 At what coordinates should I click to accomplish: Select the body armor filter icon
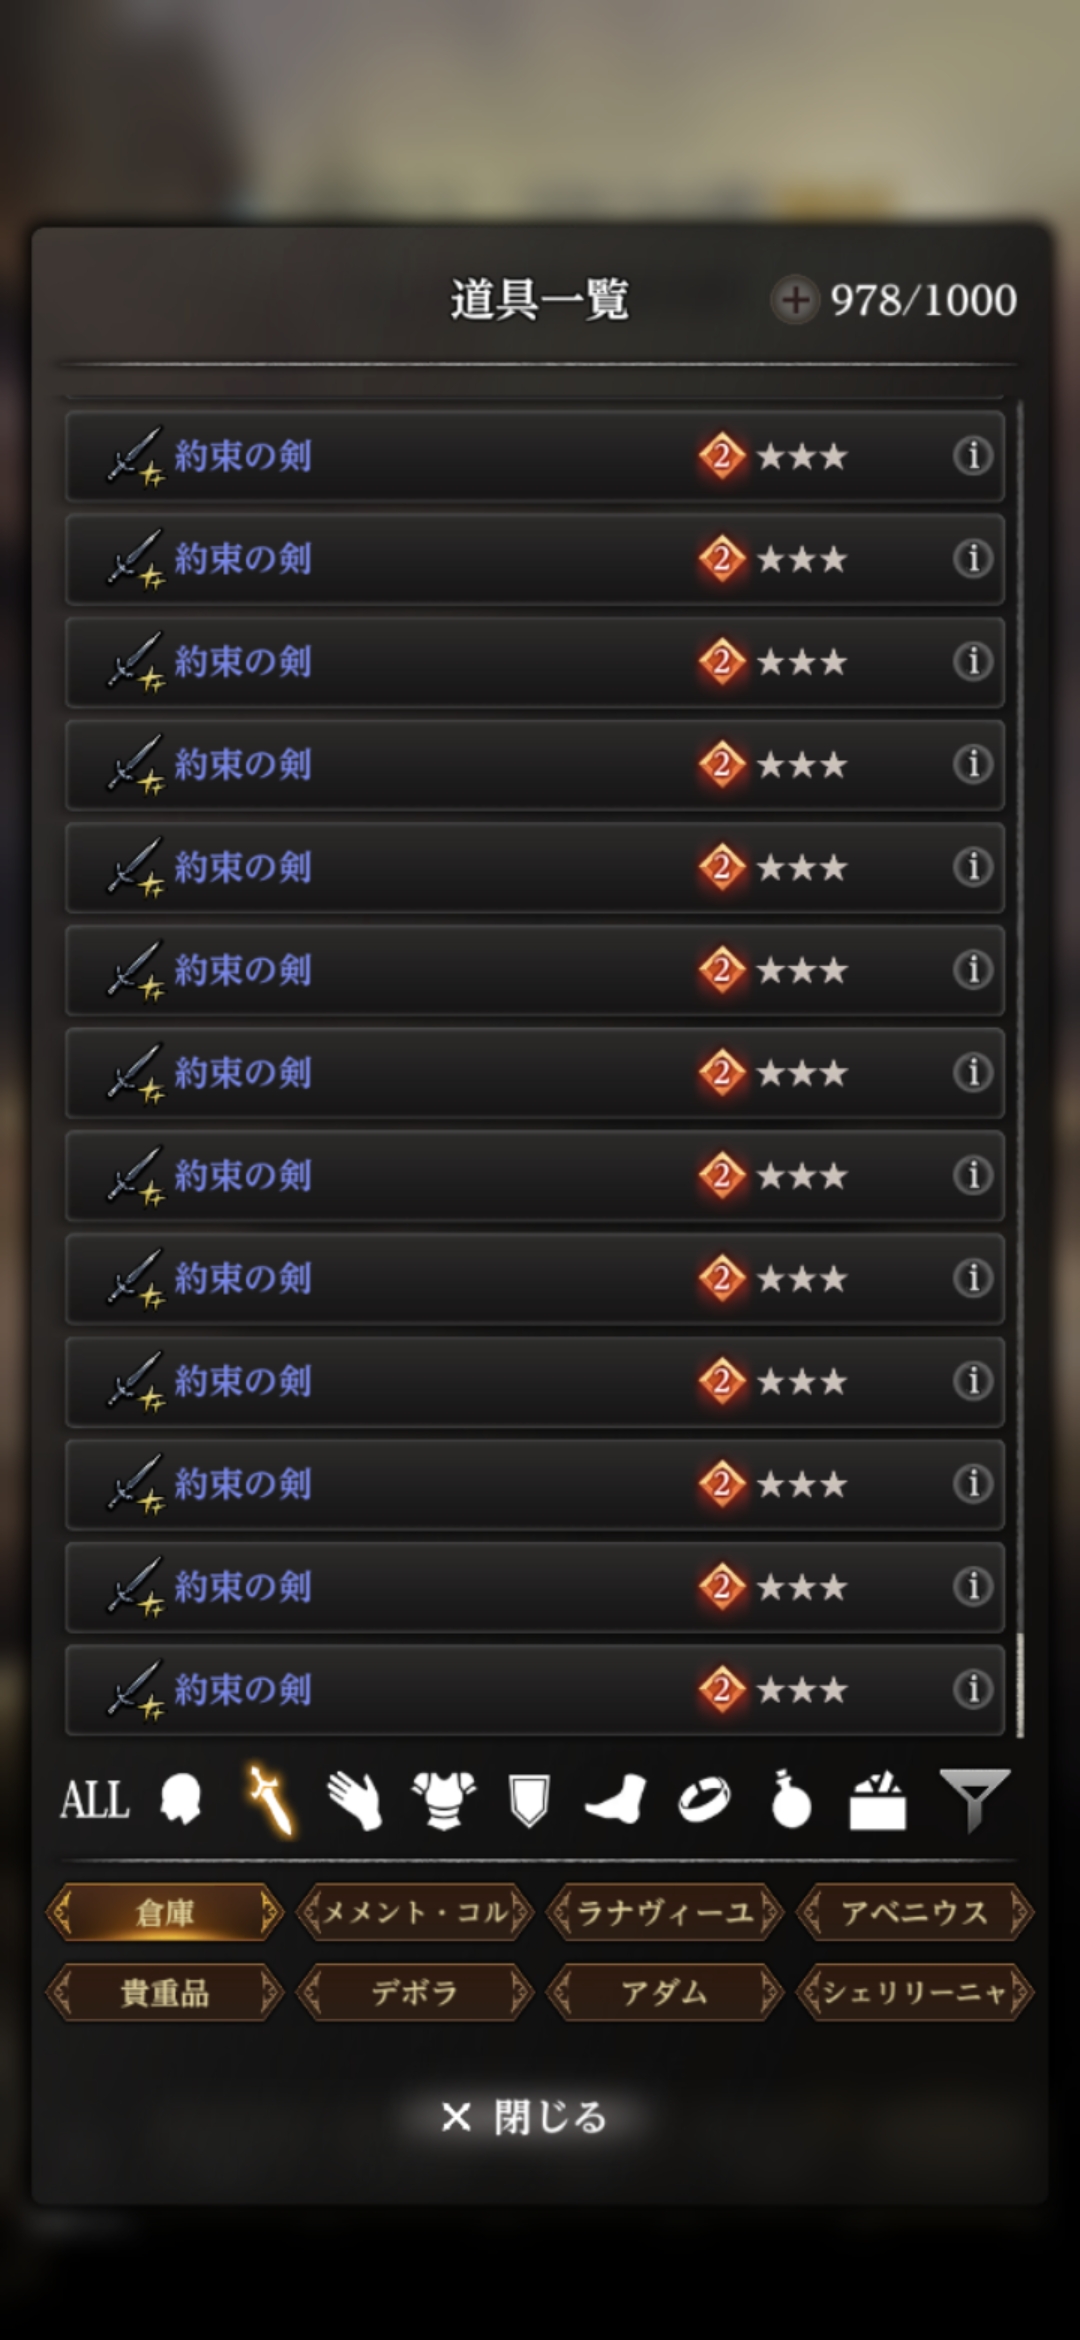(444, 1801)
